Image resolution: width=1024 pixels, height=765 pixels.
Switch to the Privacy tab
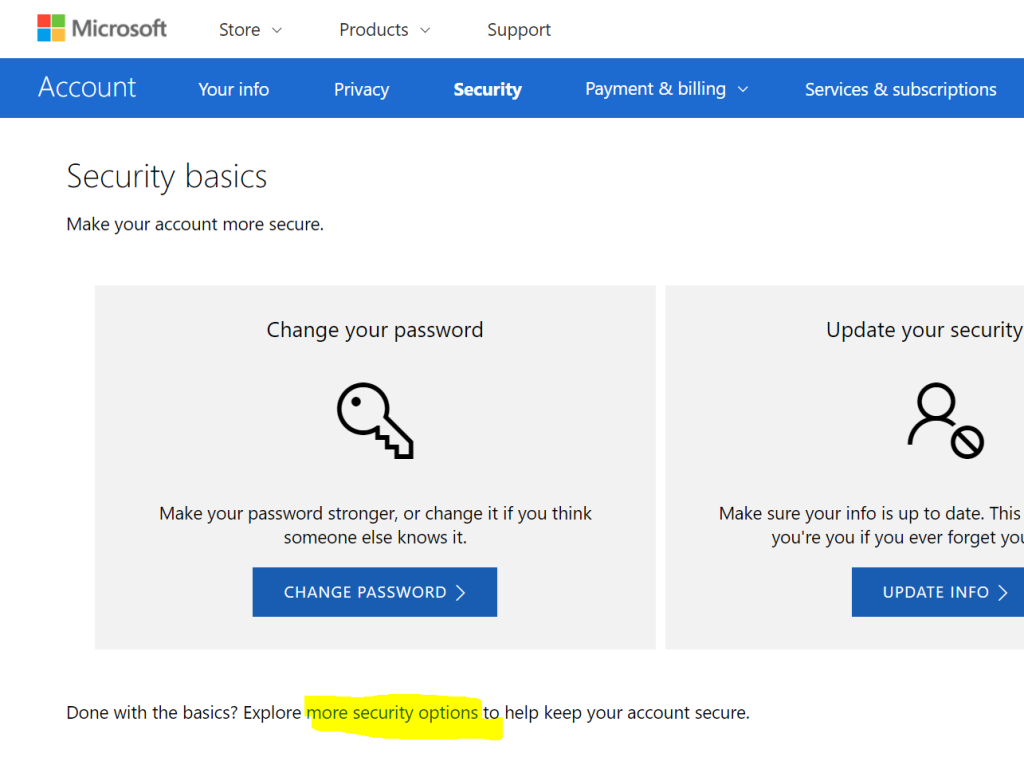[361, 90]
